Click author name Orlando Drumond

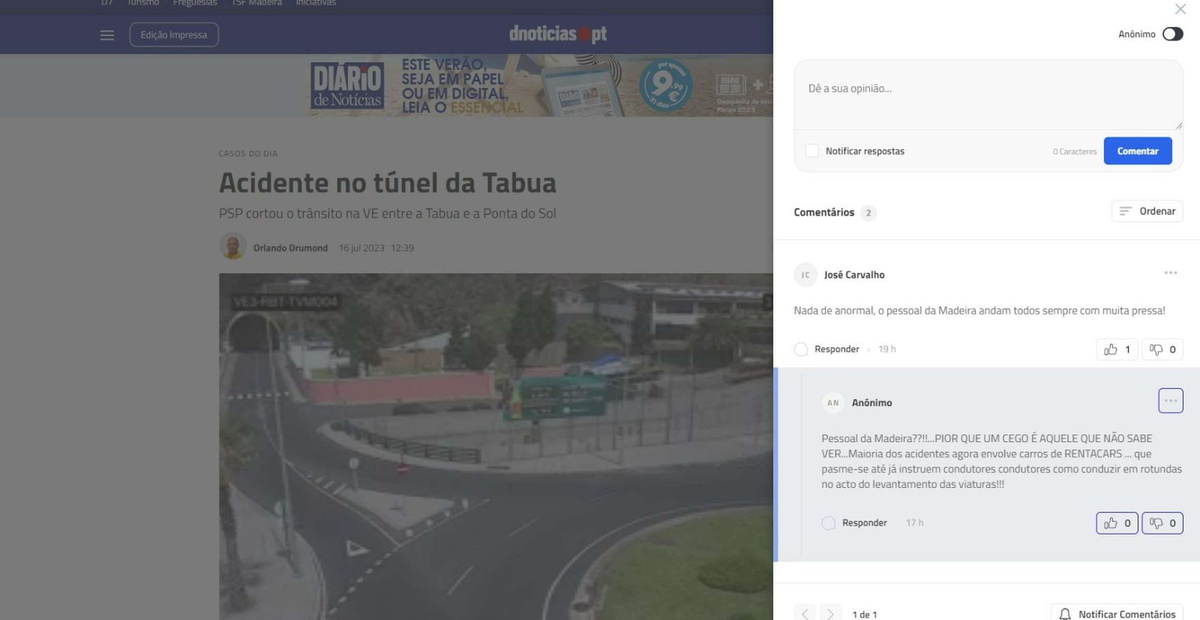tap(290, 248)
